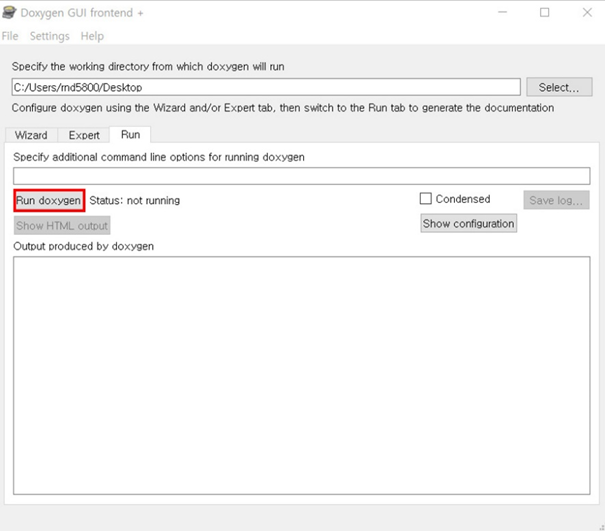Image resolution: width=605 pixels, height=531 pixels.
Task: Focus the working directory path field
Action: coord(266,87)
